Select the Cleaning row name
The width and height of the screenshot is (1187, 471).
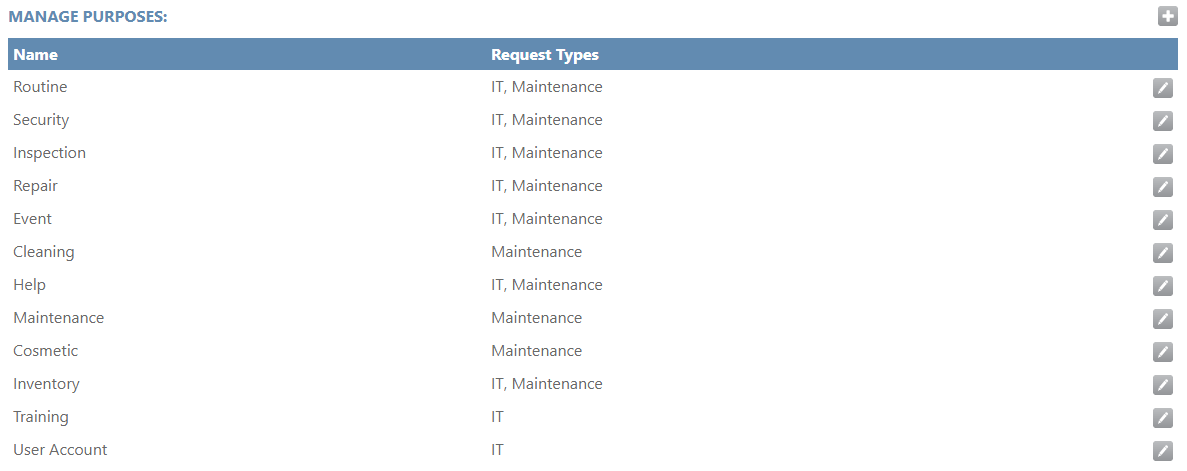pyautogui.click(x=44, y=252)
